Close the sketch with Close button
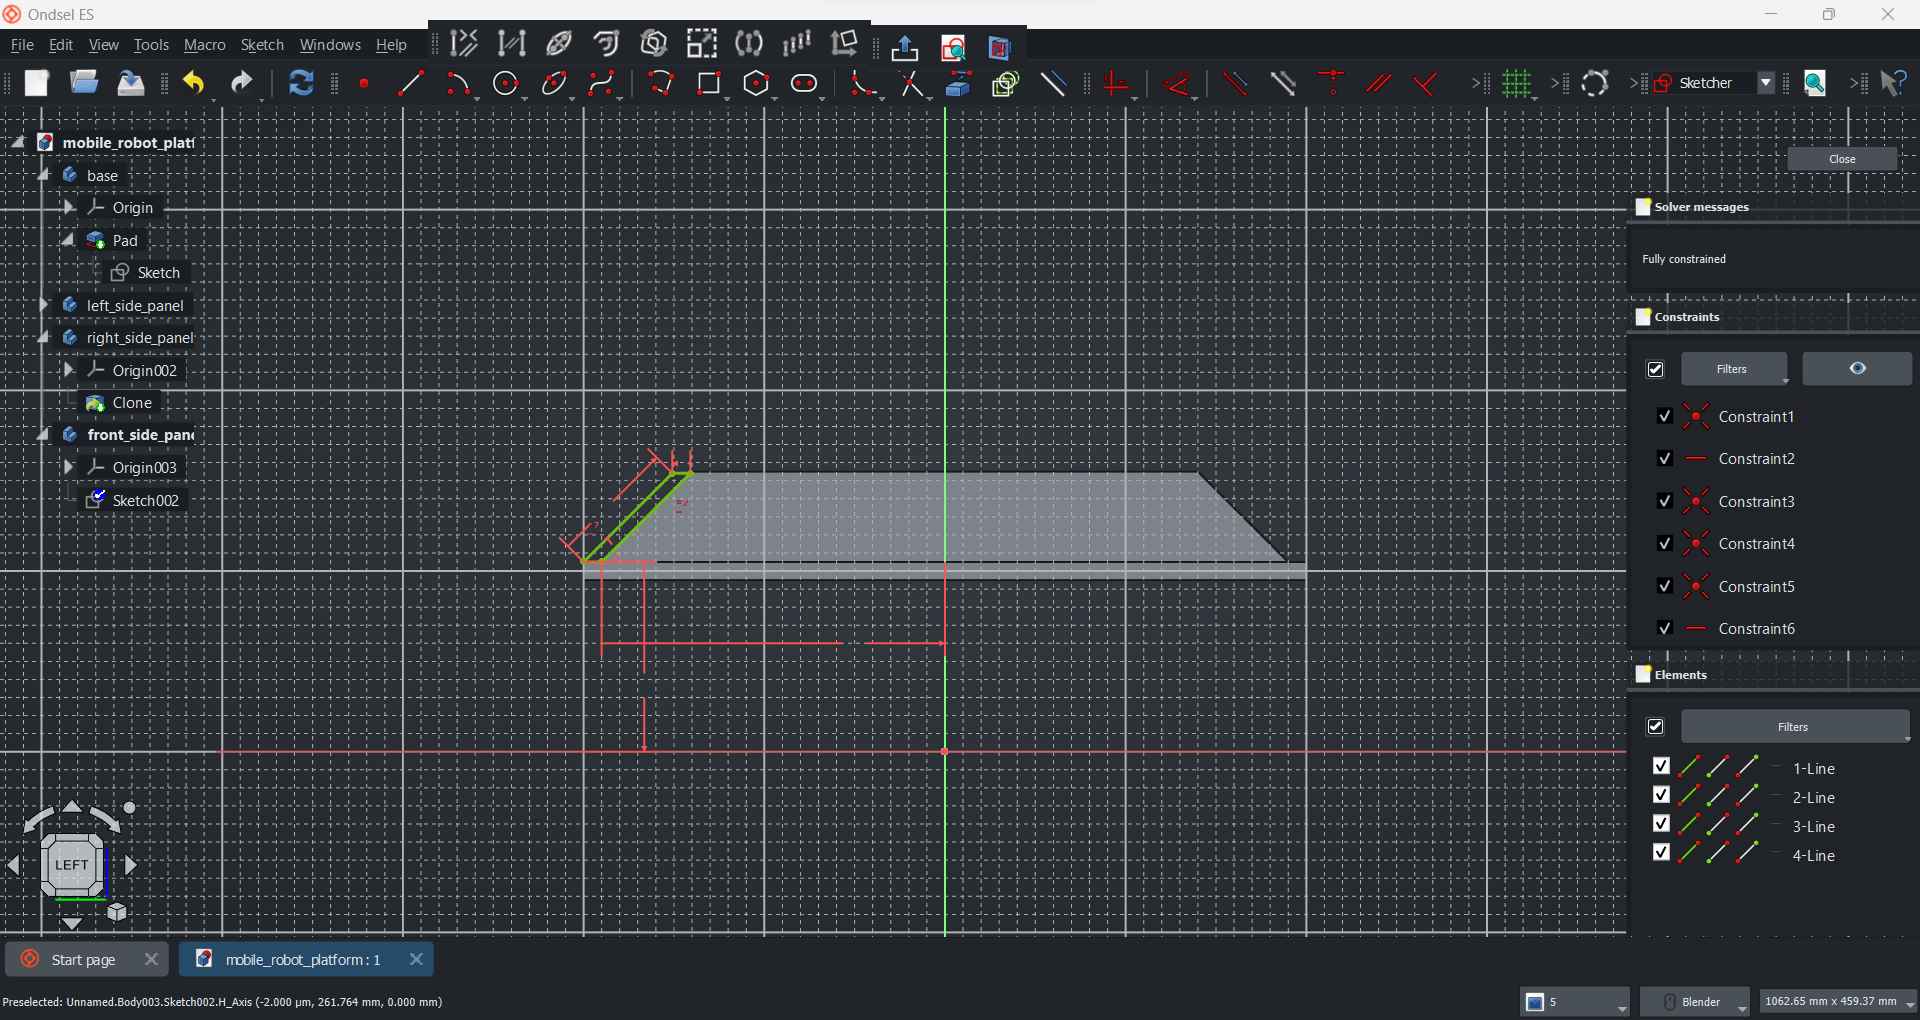 1842,160
